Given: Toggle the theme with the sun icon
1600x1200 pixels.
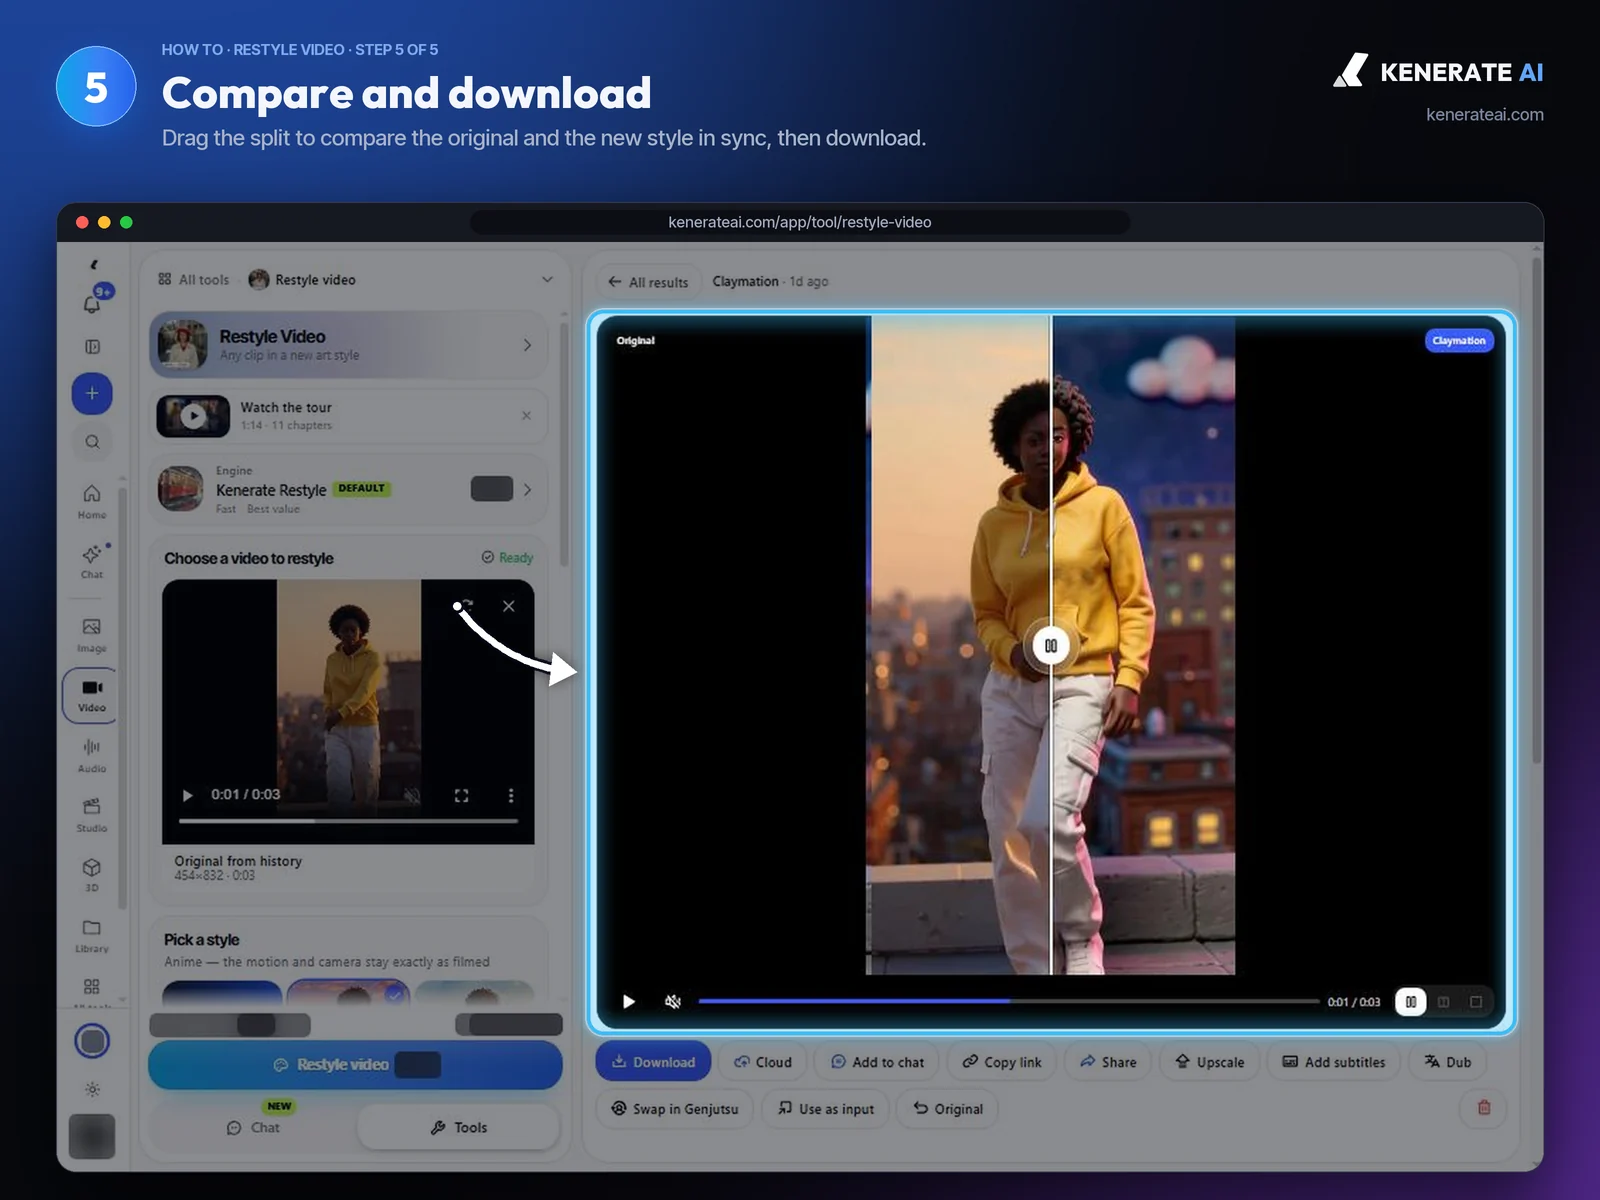Looking at the screenshot, I should pyautogui.click(x=92, y=1090).
